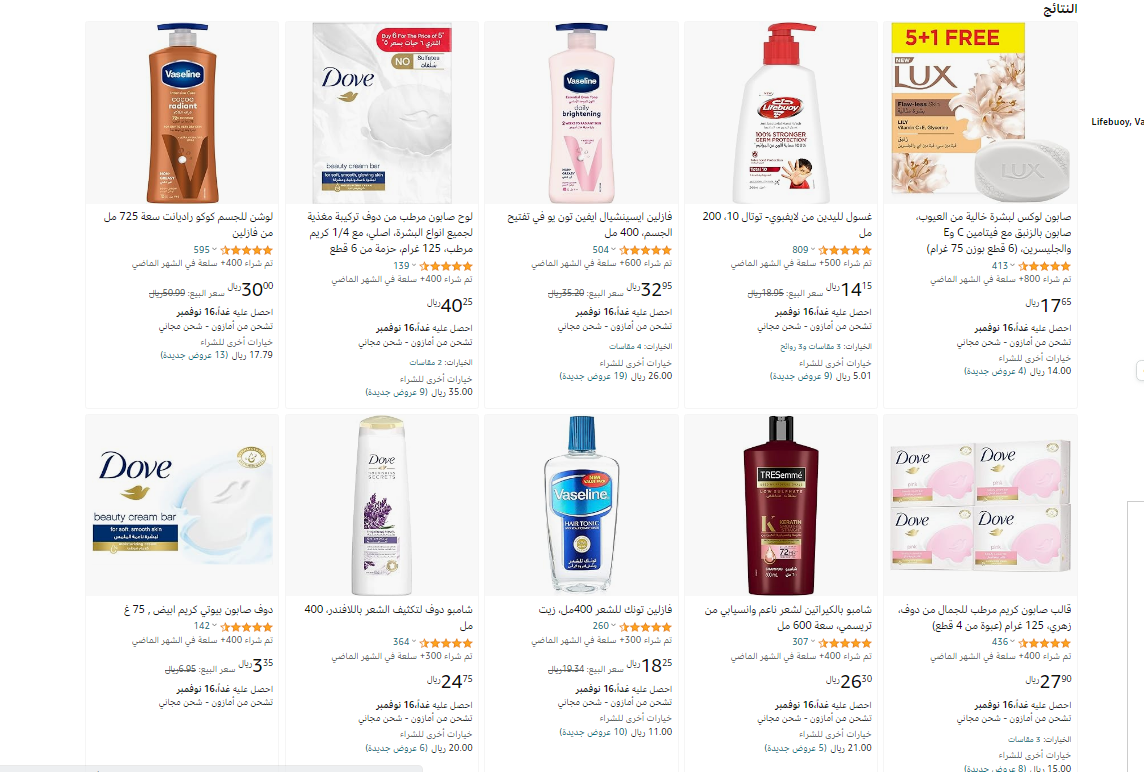The height and width of the screenshot is (772, 1144).
Task: Open the Dove beauty cream bar pack image
Action: tap(382, 113)
